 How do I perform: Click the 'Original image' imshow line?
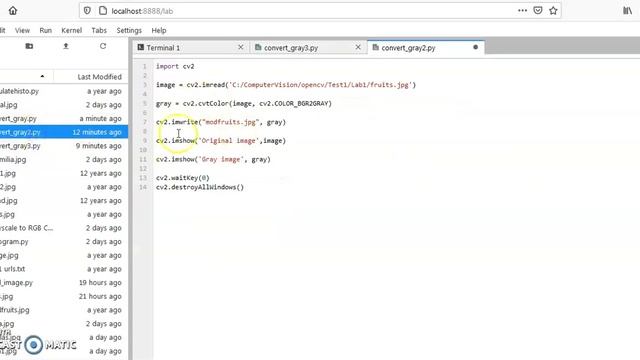(x=221, y=140)
